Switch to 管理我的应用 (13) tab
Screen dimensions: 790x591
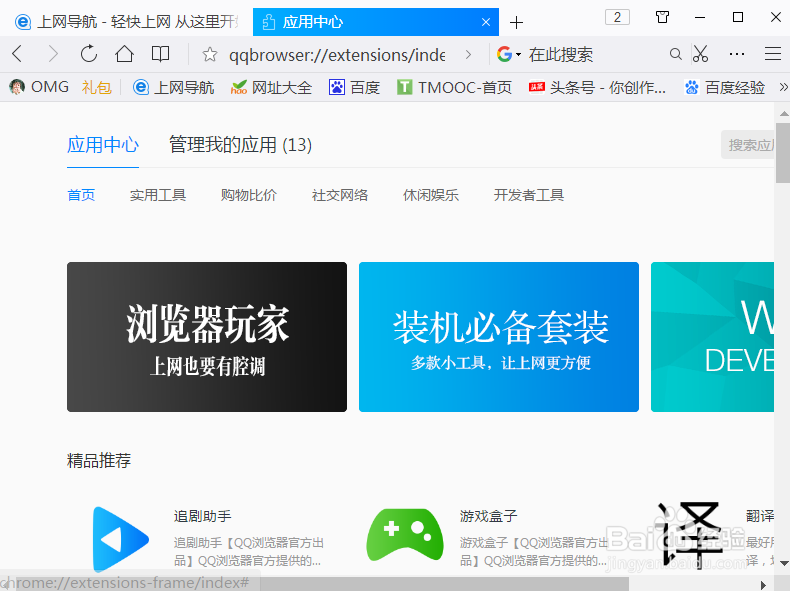(240, 145)
